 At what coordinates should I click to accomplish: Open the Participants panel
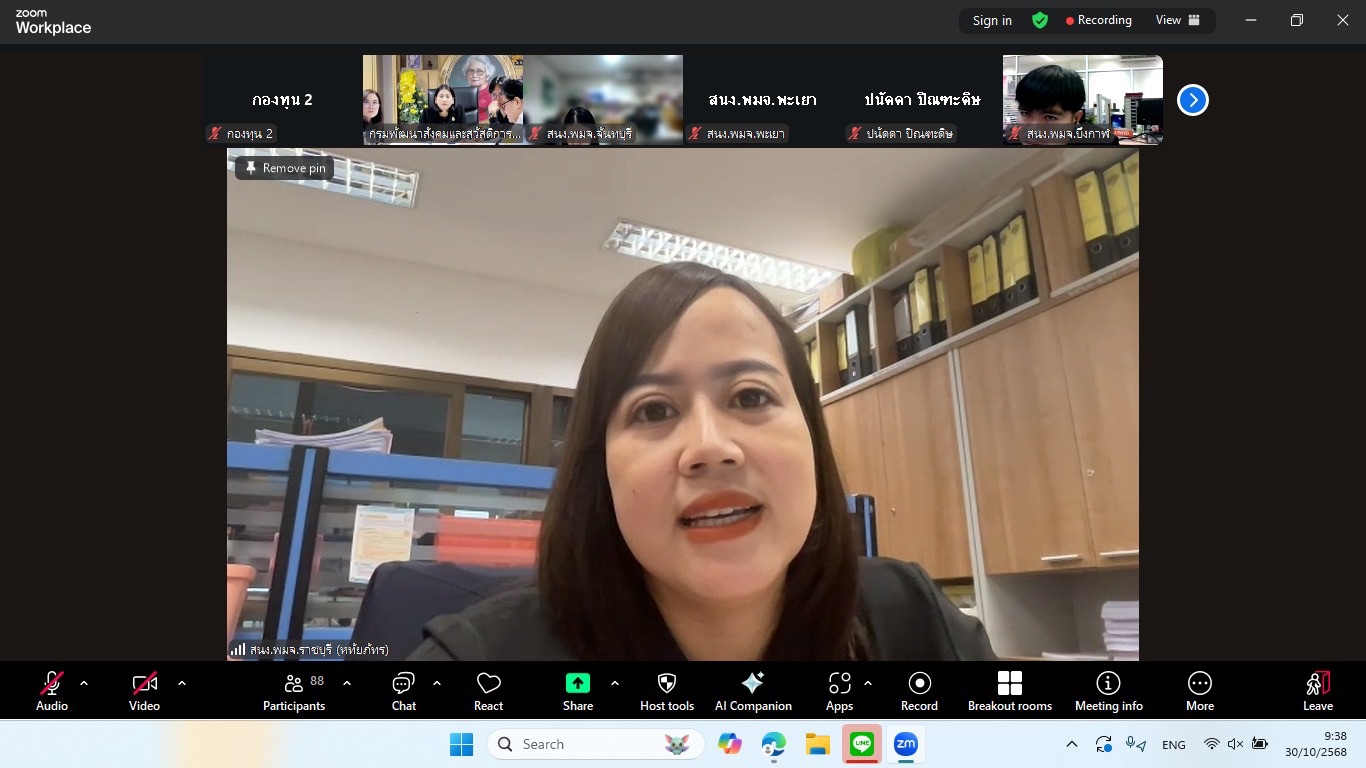tap(294, 690)
